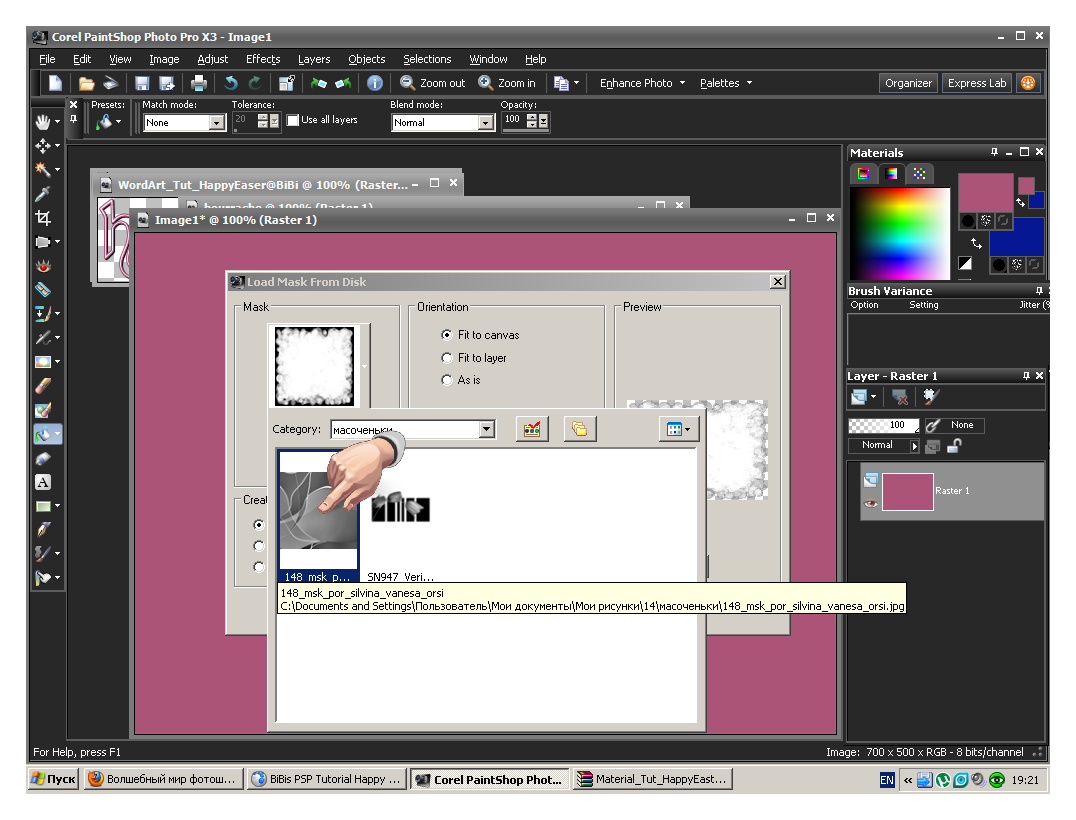The height and width of the screenshot is (820, 1076).
Task: Switch to the Swatches tab in Materials
Action: point(919,174)
